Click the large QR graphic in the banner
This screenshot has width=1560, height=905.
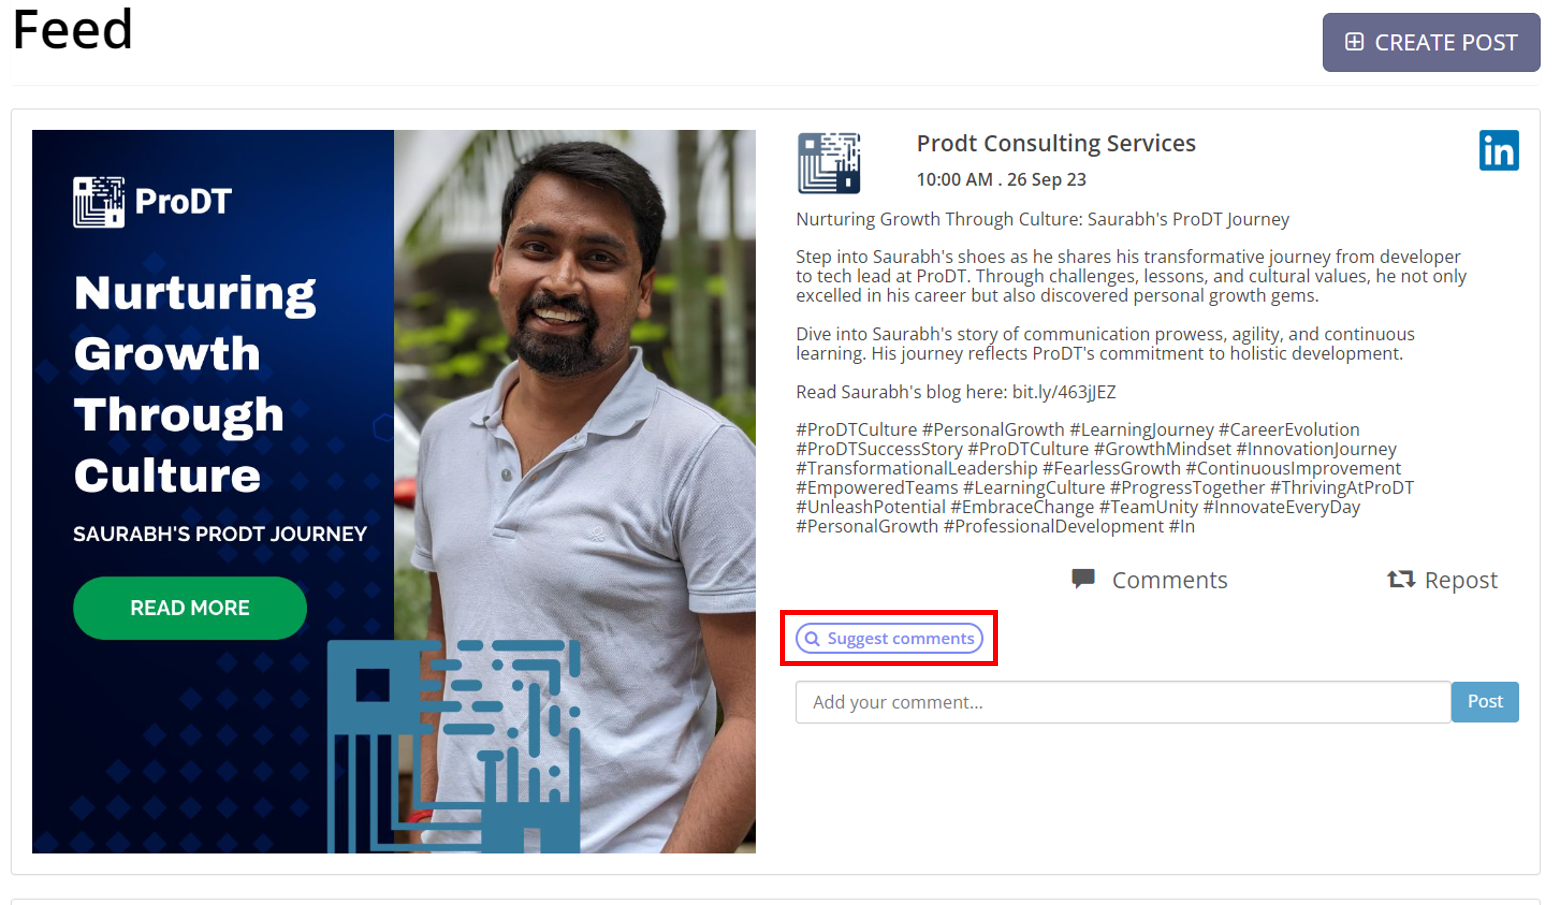(x=454, y=746)
